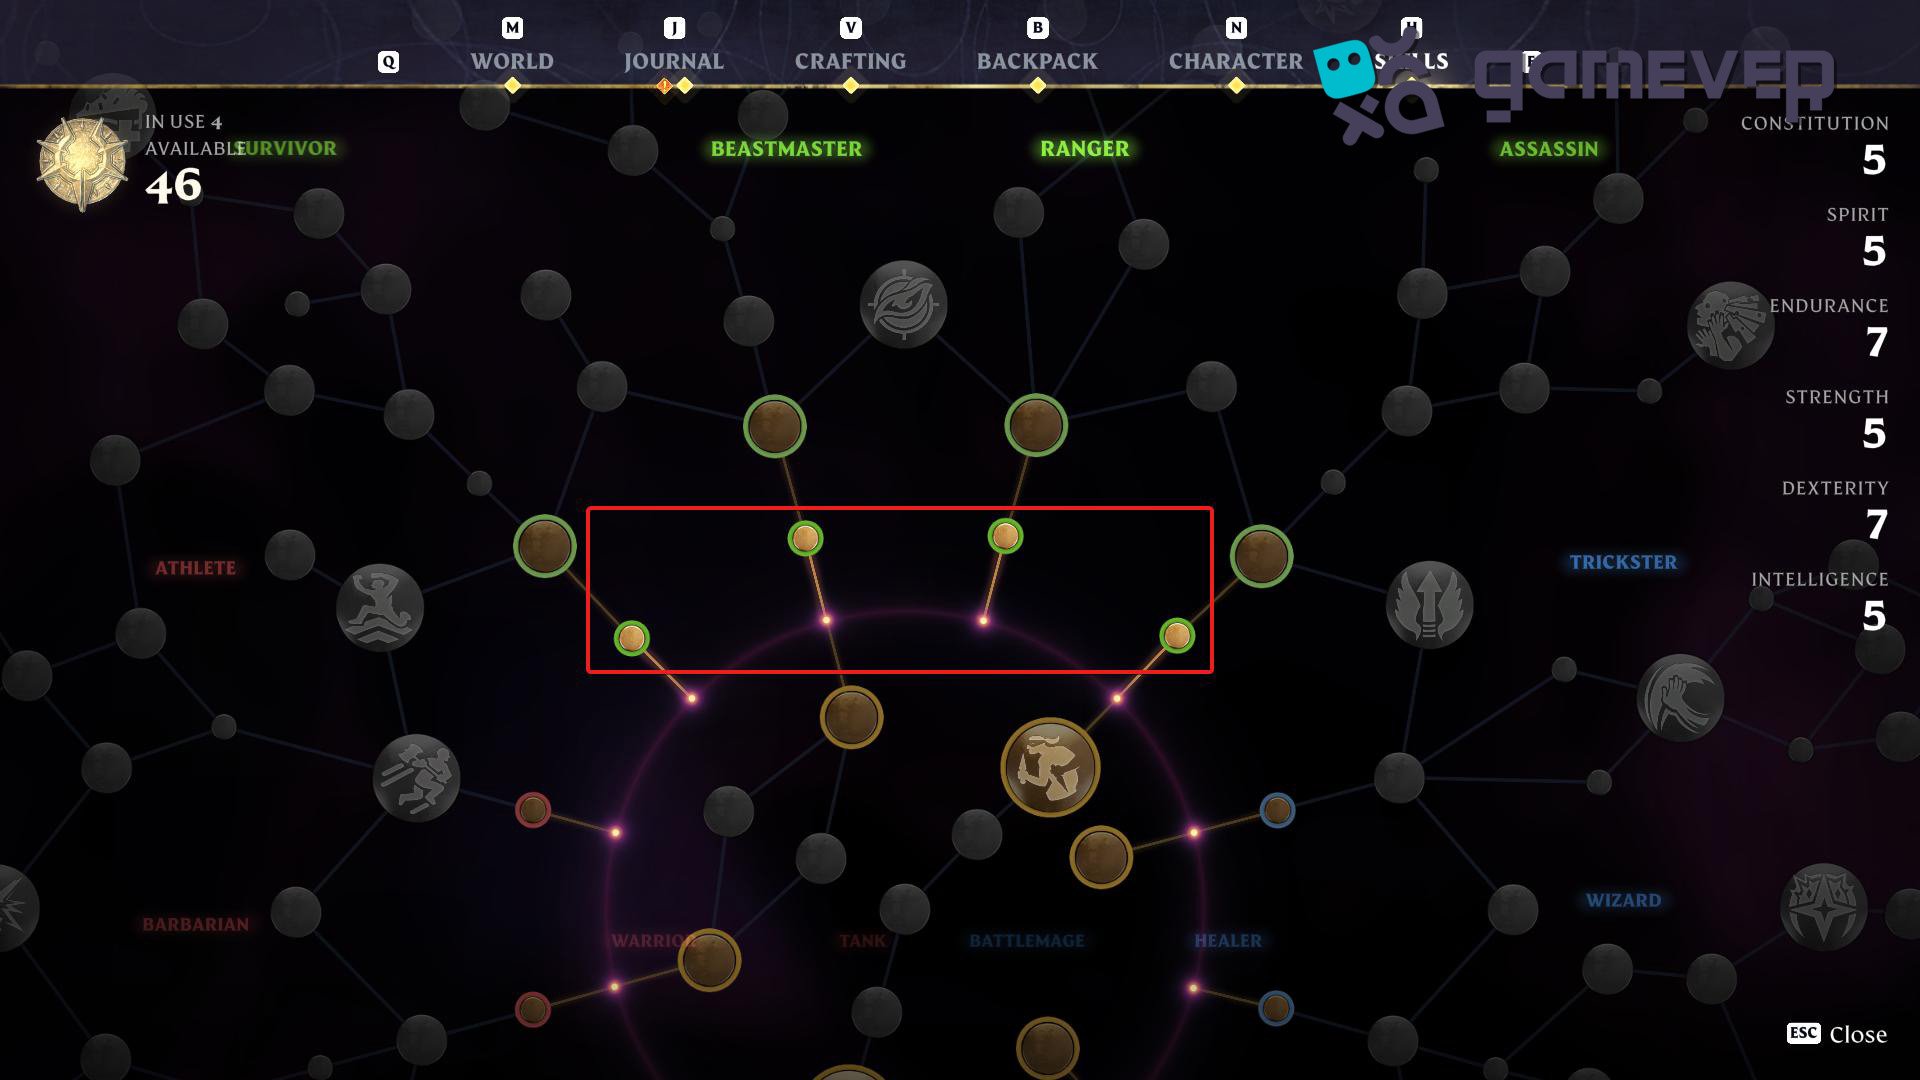Click the IN USE 4 points text
Image resolution: width=1920 pixels, height=1080 pixels.
pyautogui.click(x=183, y=122)
